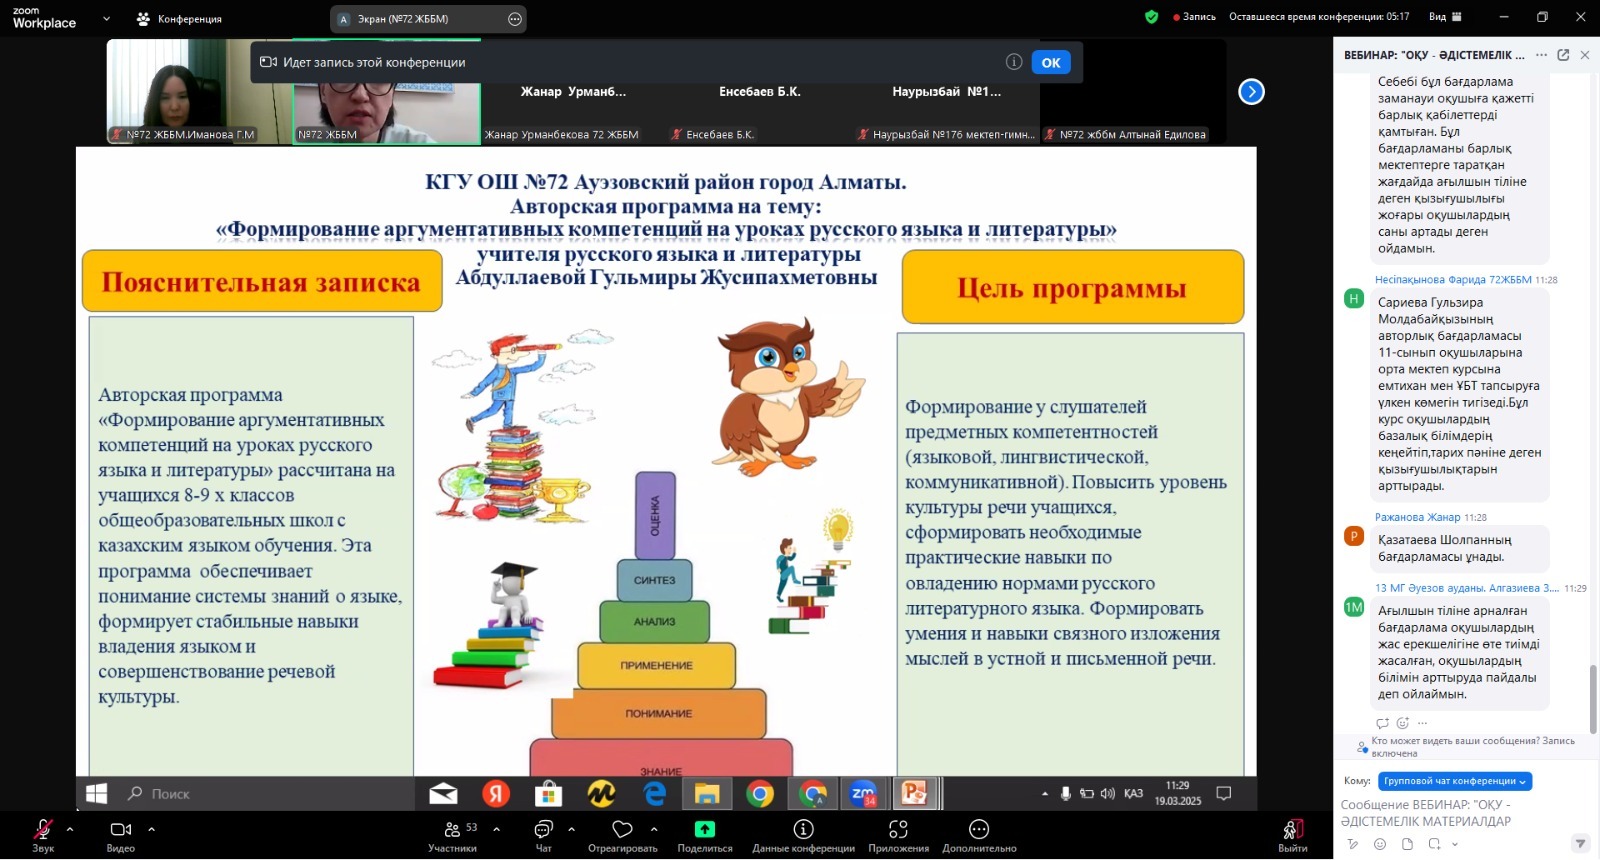Pop out the chat panel window
1600x860 pixels.
click(1563, 55)
